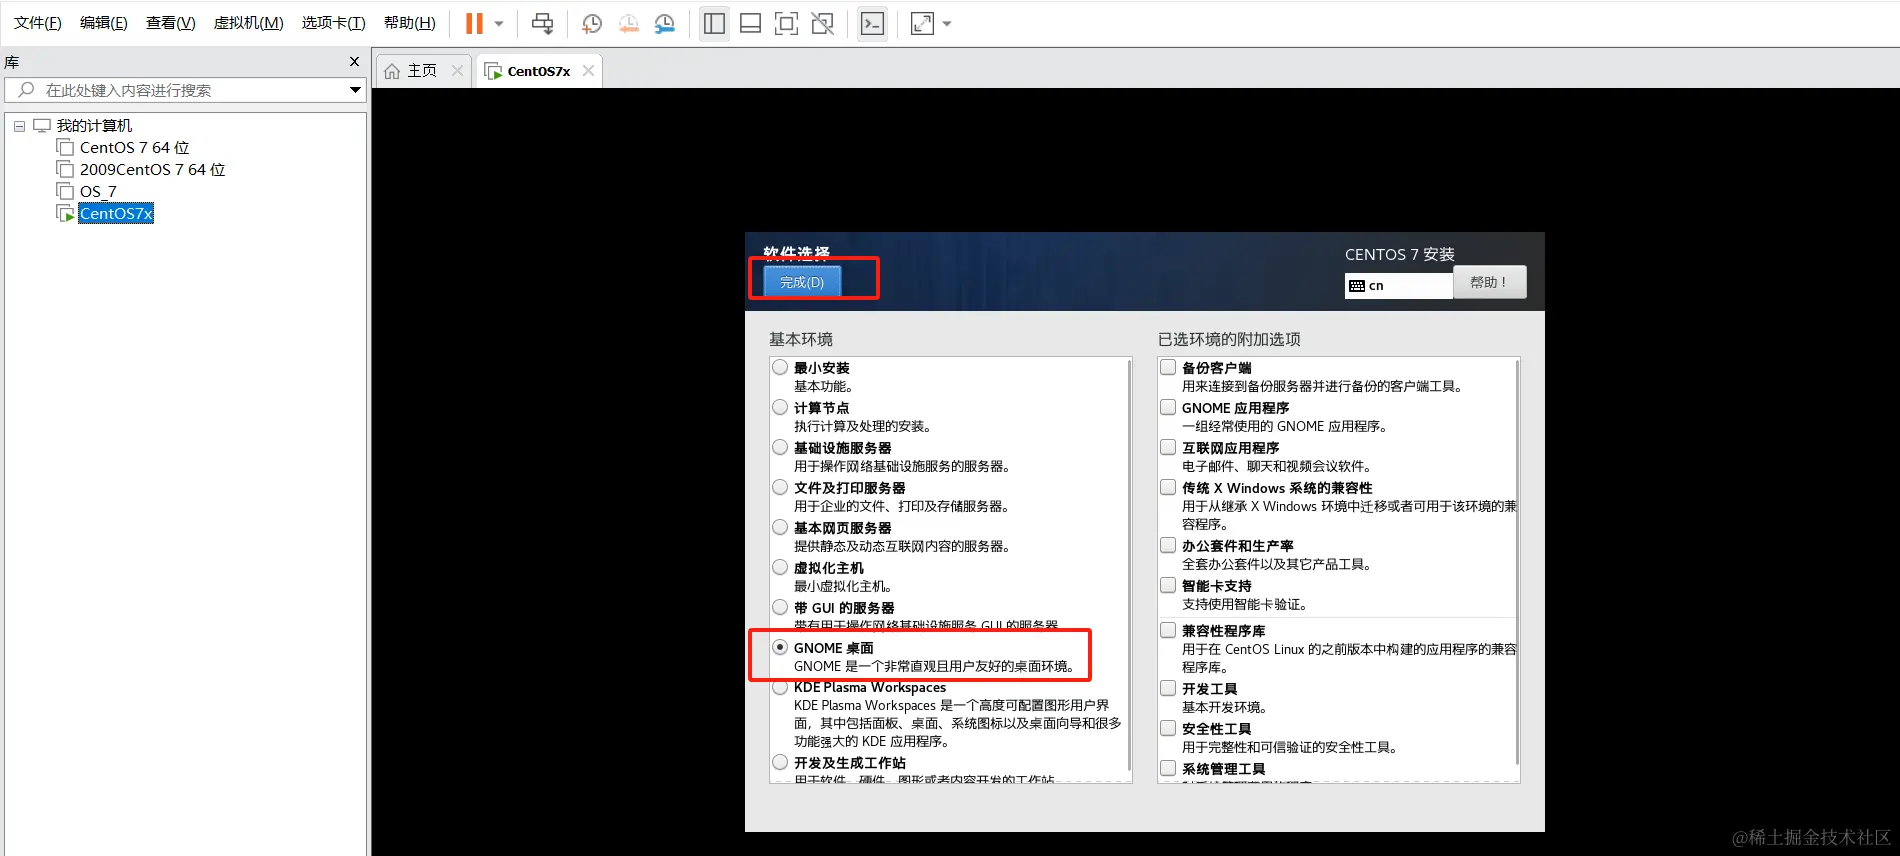
Task: Click the 完成(D) button
Action: (x=802, y=282)
